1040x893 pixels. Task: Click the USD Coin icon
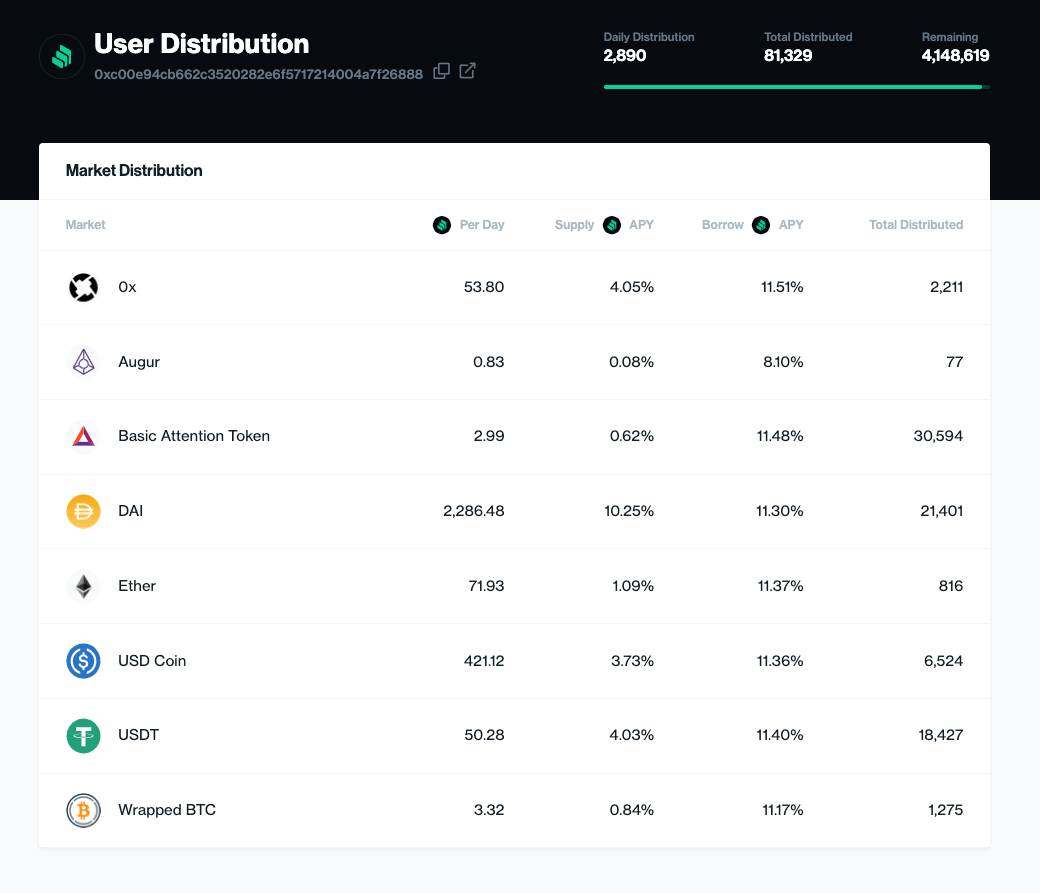[x=83, y=661]
